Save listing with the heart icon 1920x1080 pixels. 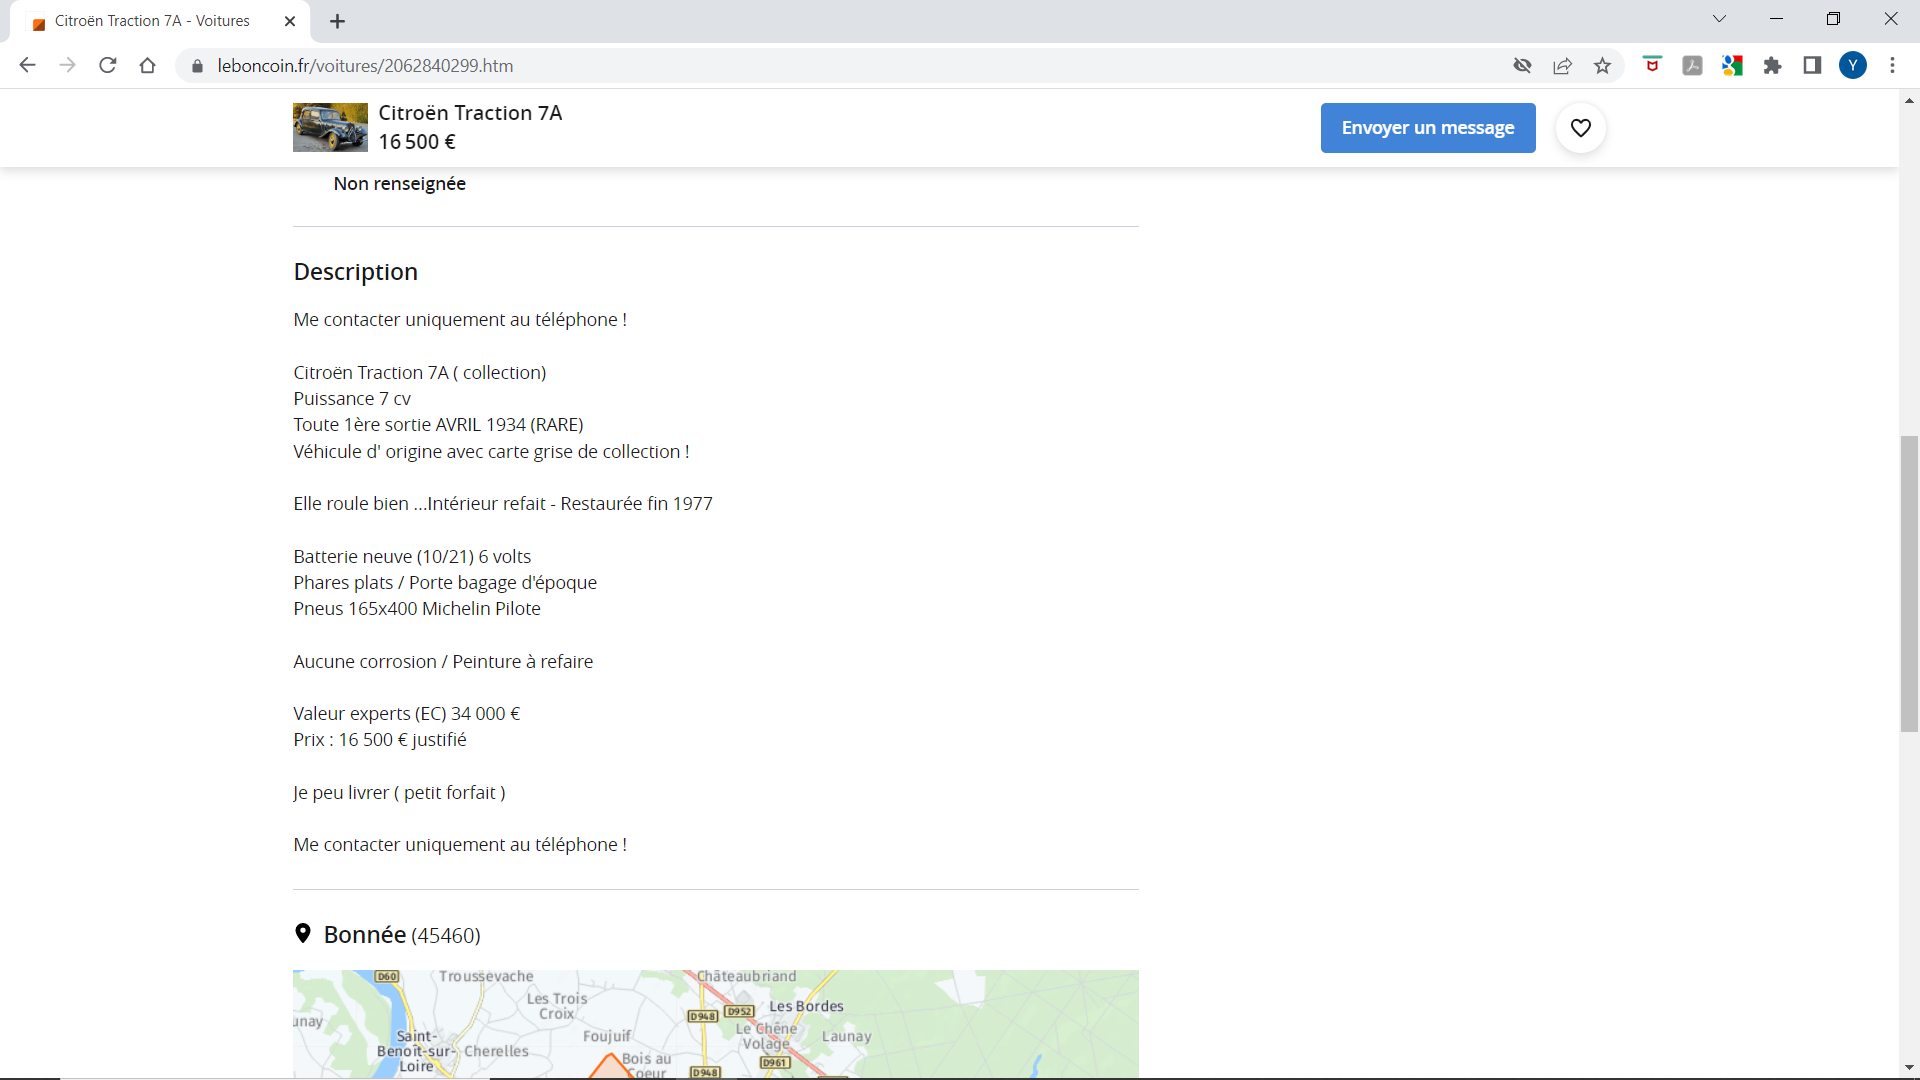tap(1580, 128)
